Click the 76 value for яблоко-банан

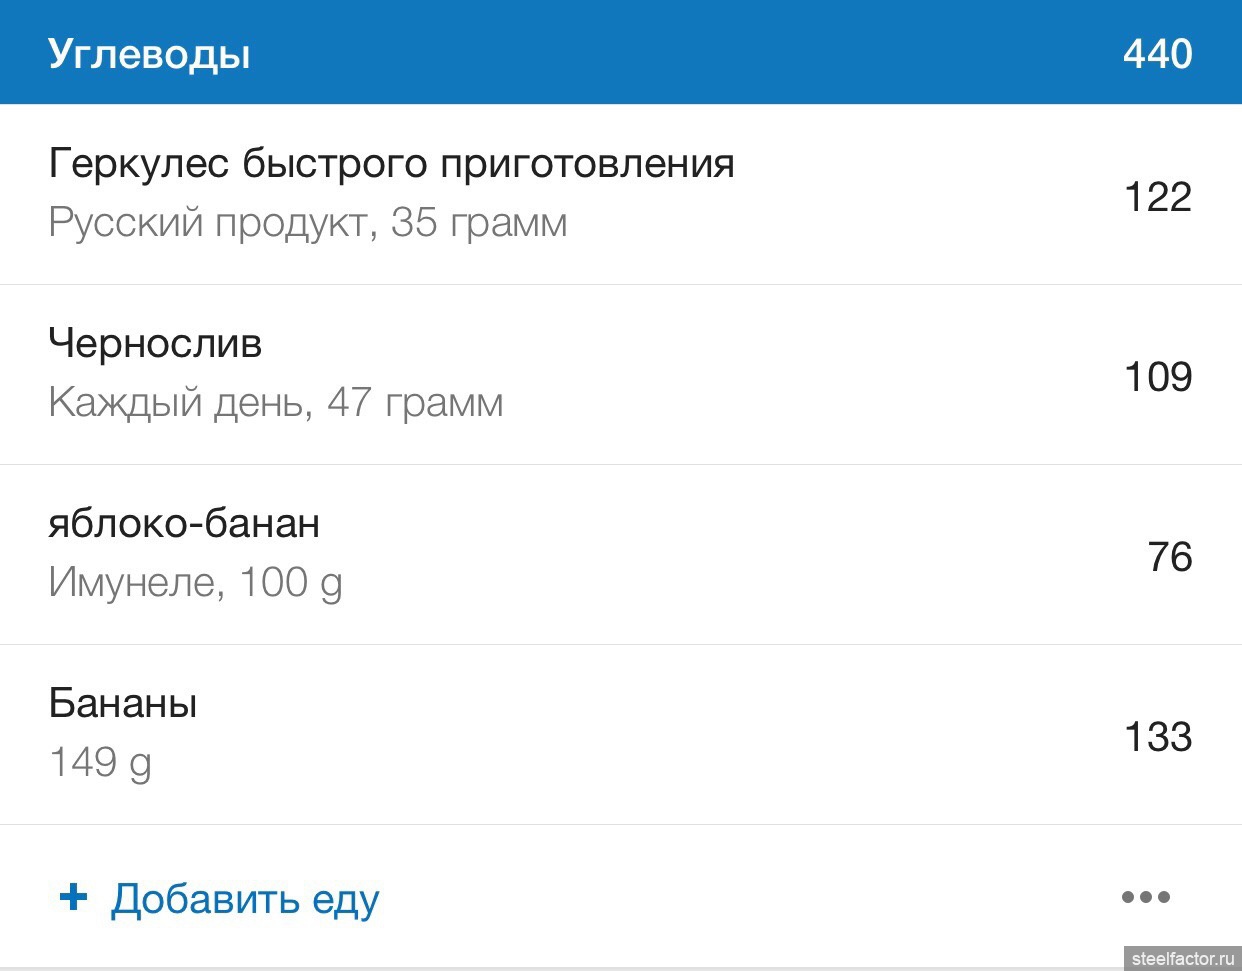coord(1169,557)
